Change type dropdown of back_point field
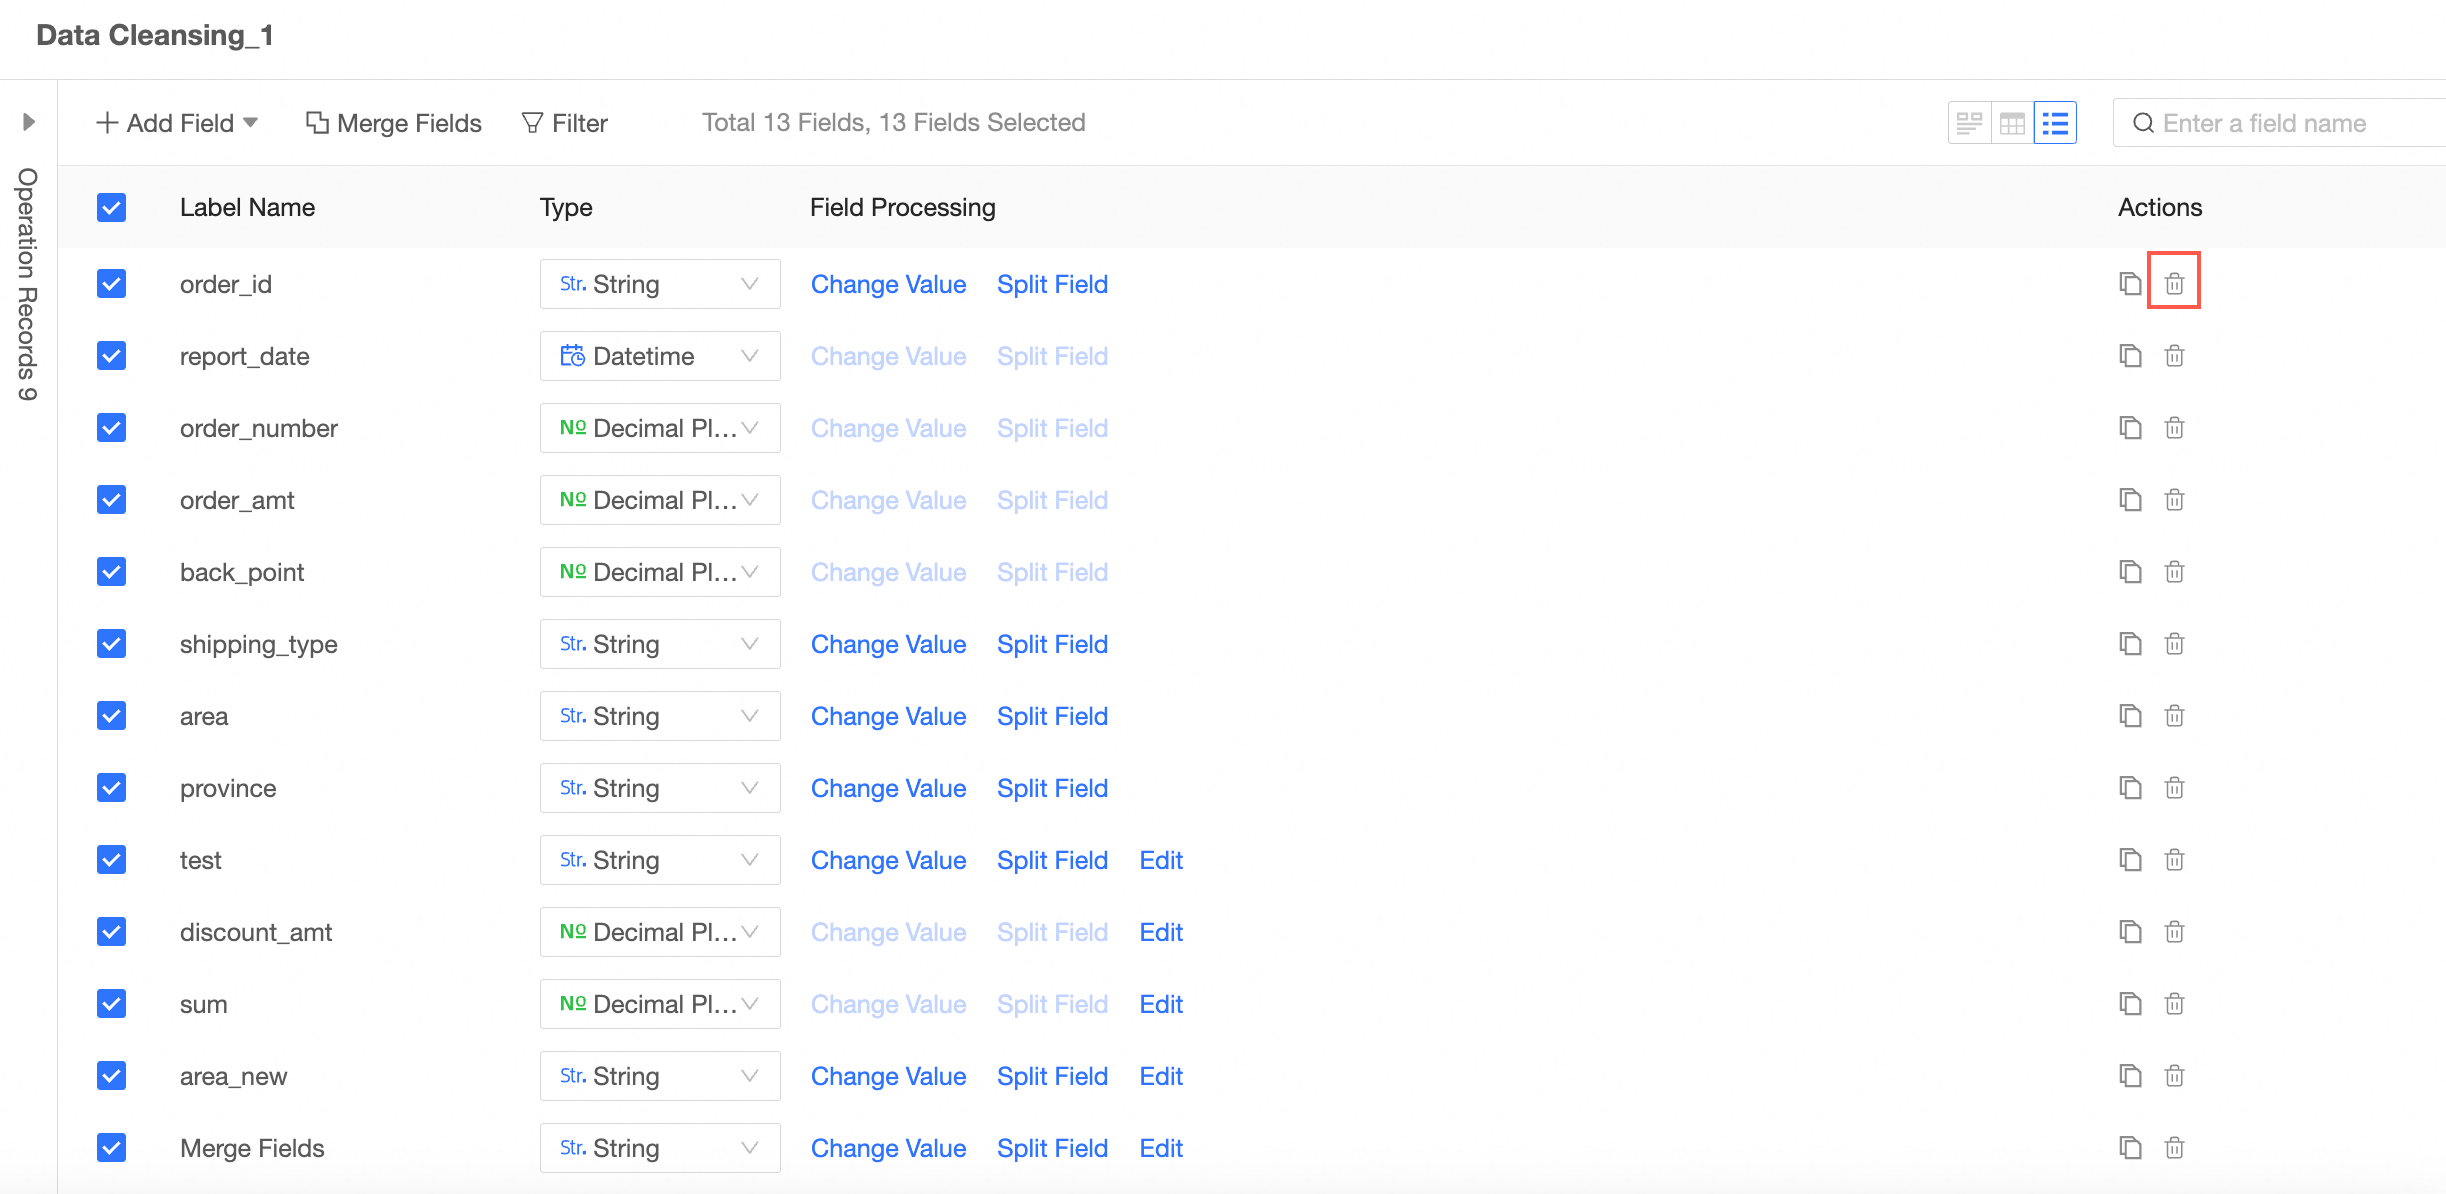 pyautogui.click(x=659, y=572)
